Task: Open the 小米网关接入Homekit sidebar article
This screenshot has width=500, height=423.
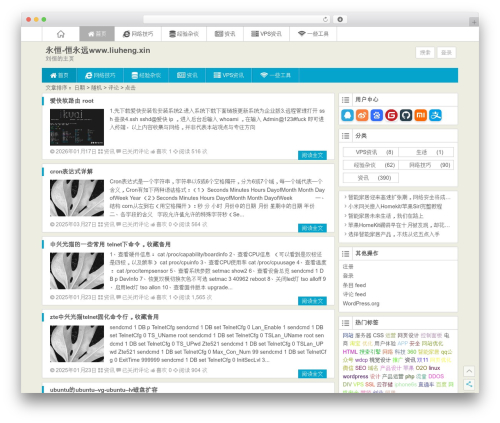Action: 395,206
